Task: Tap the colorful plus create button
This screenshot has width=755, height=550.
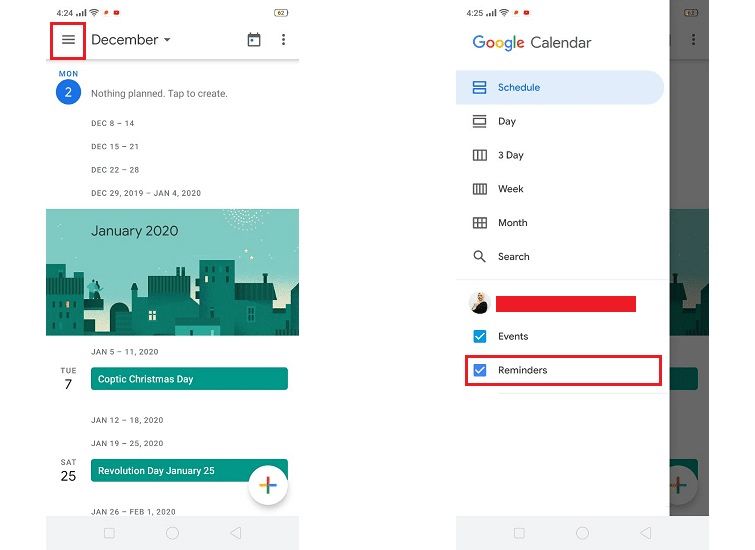Action: point(268,485)
